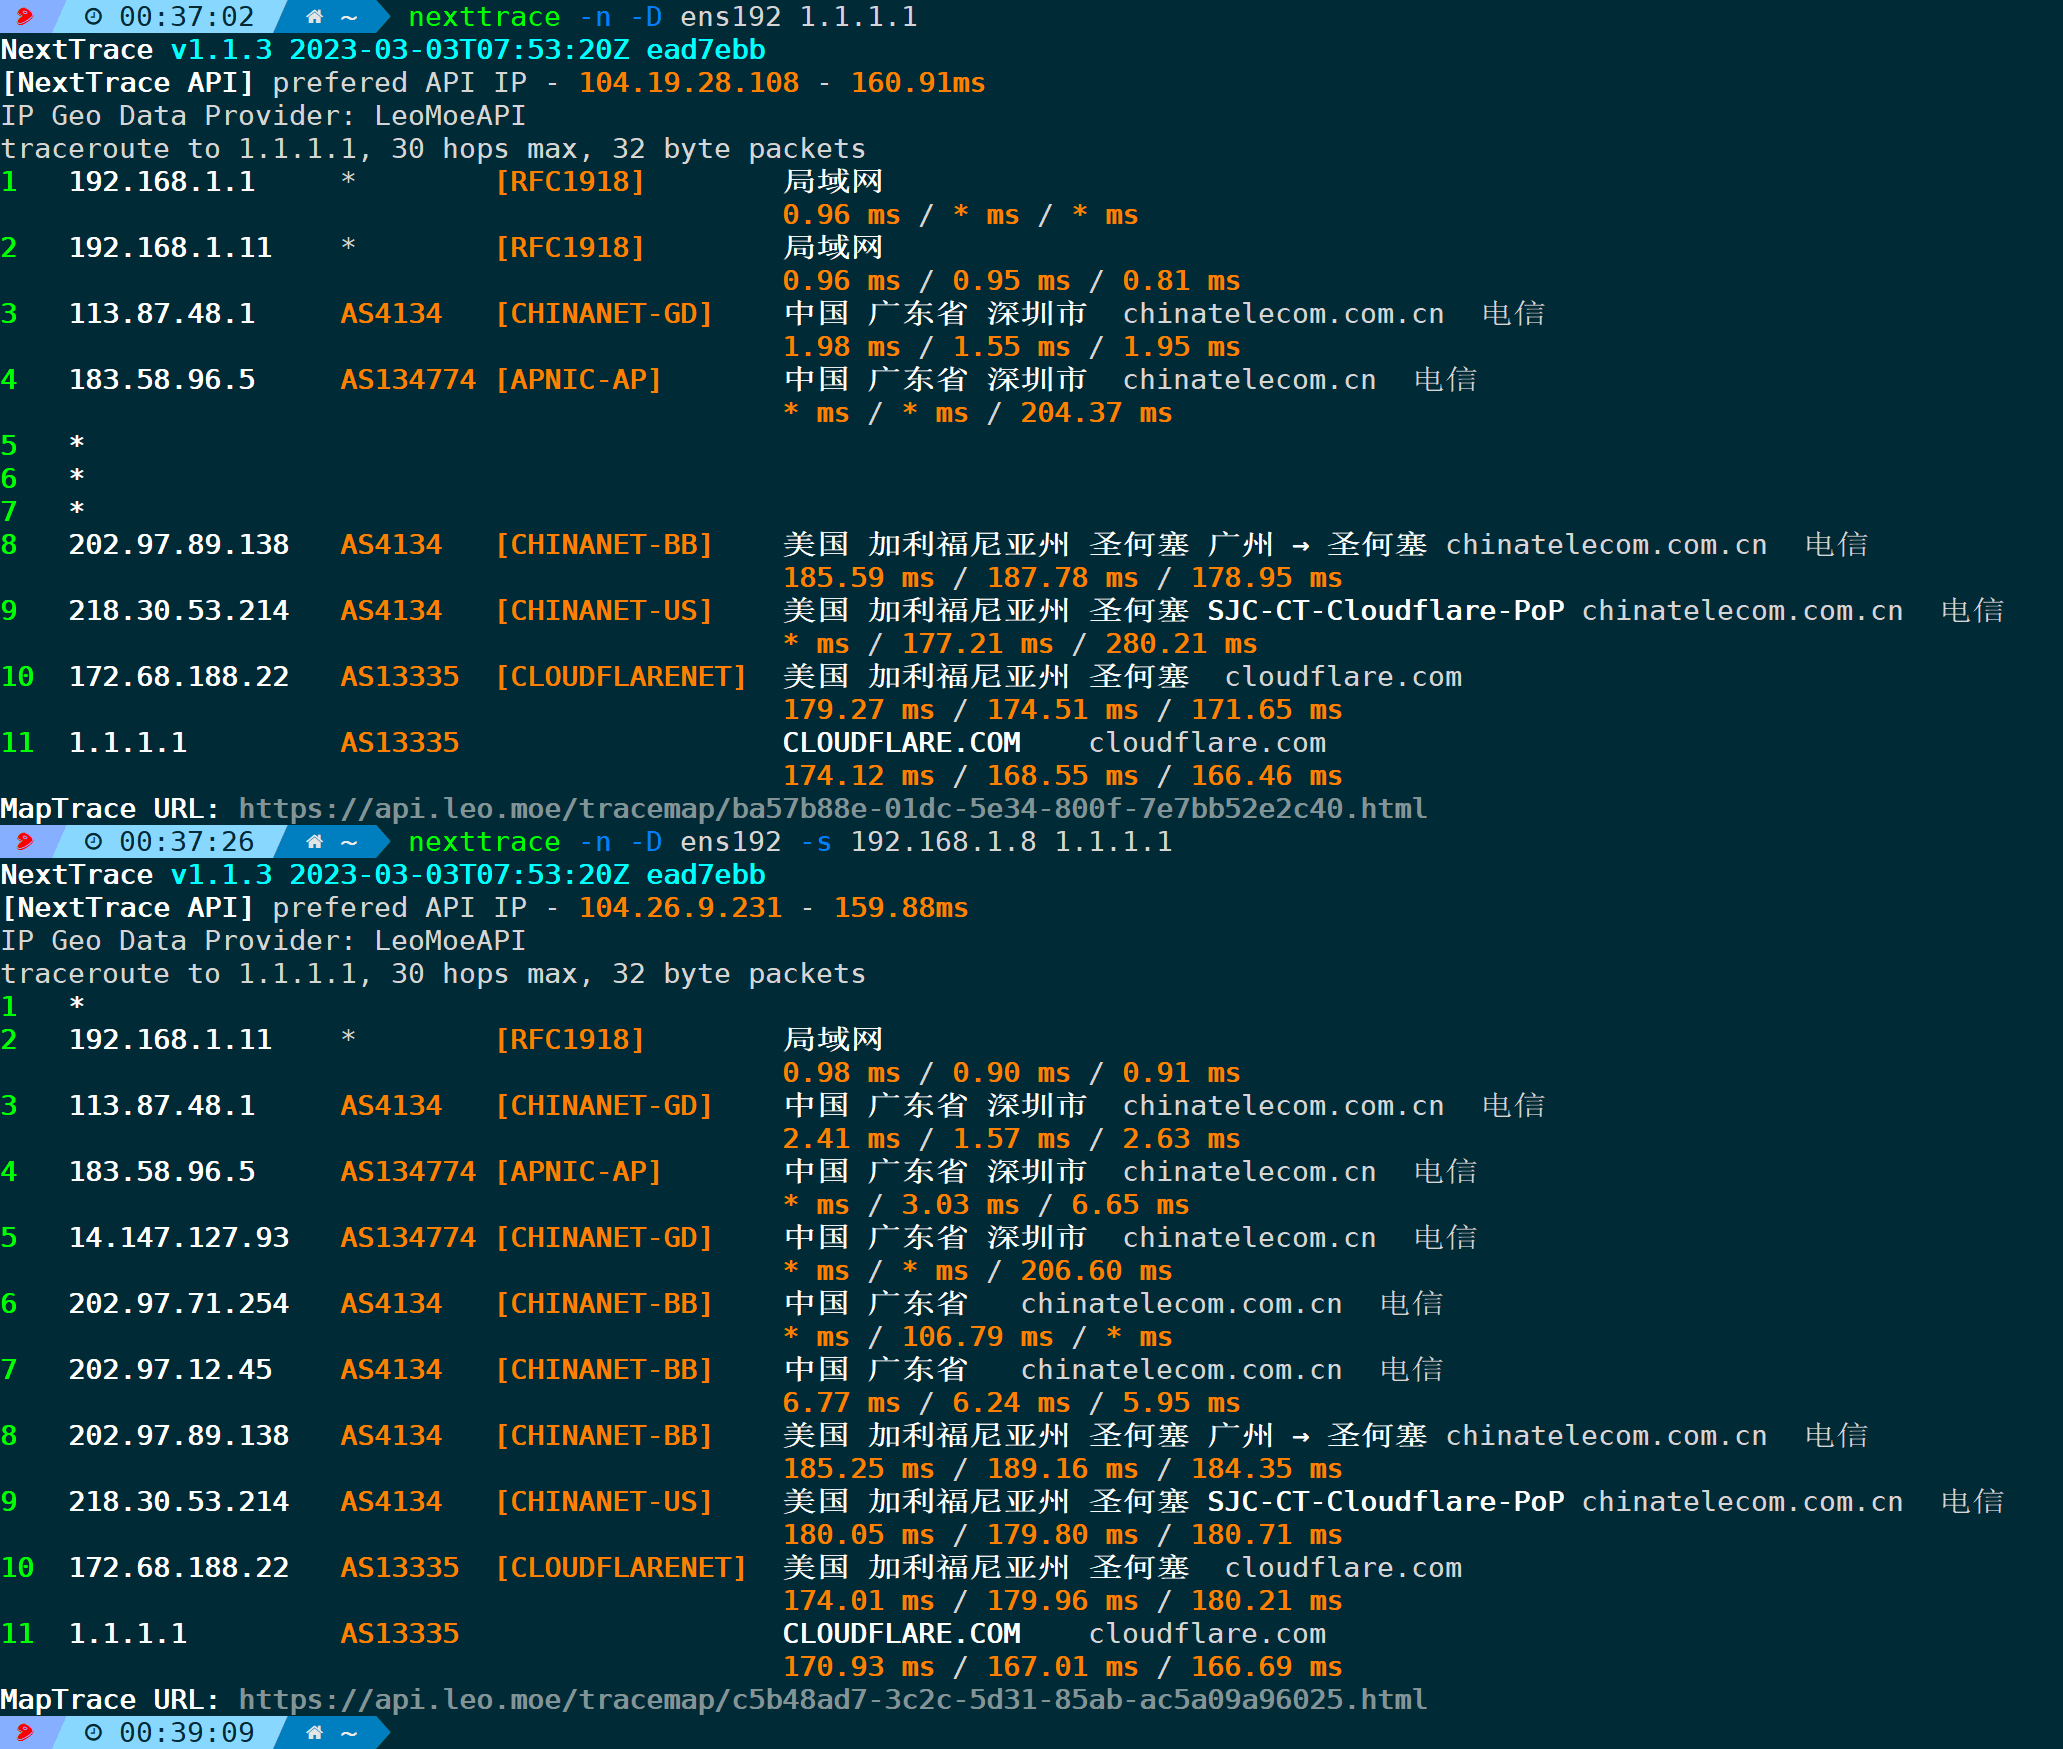The image size is (2063, 1749).
Task: Click the latency 204.37 ms
Action: (1096, 412)
